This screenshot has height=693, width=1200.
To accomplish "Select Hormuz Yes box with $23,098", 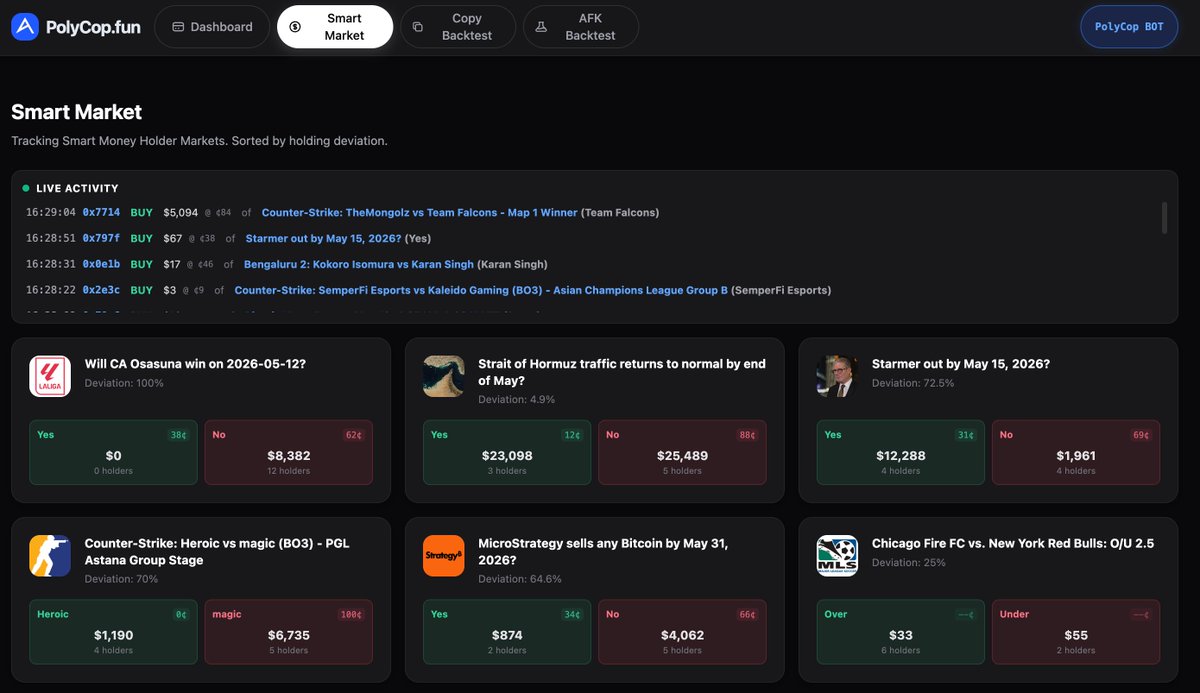I will click(507, 452).
